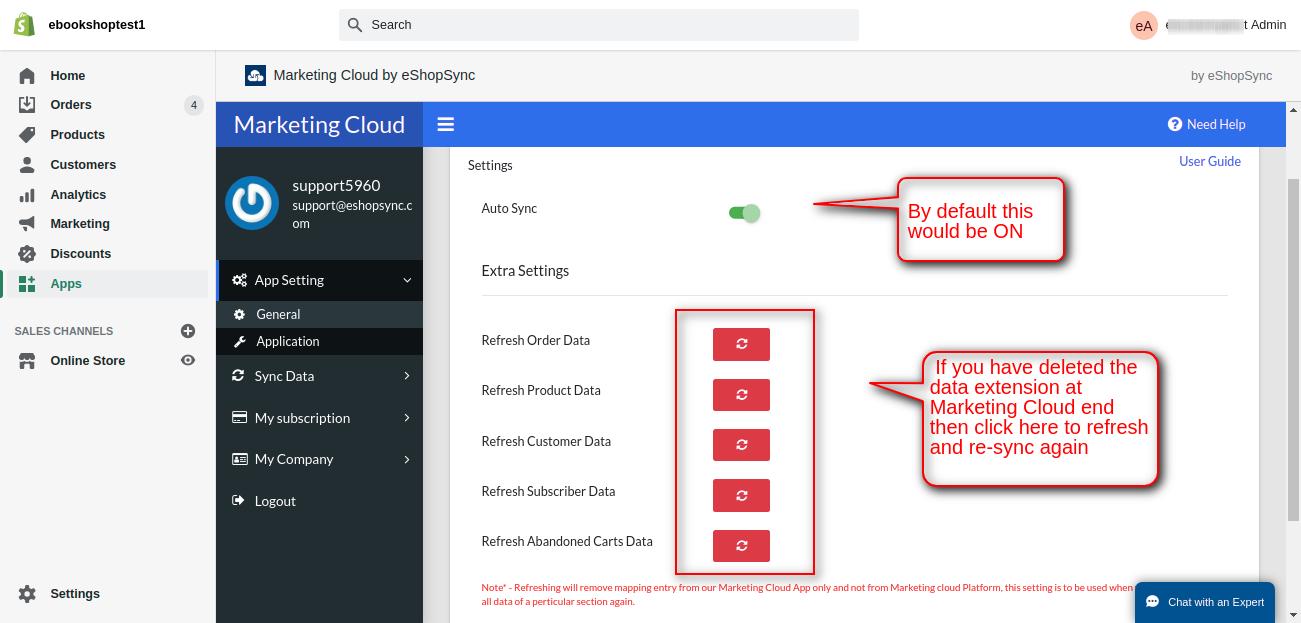Open the User Guide link
The image size is (1301, 623).
point(1210,161)
